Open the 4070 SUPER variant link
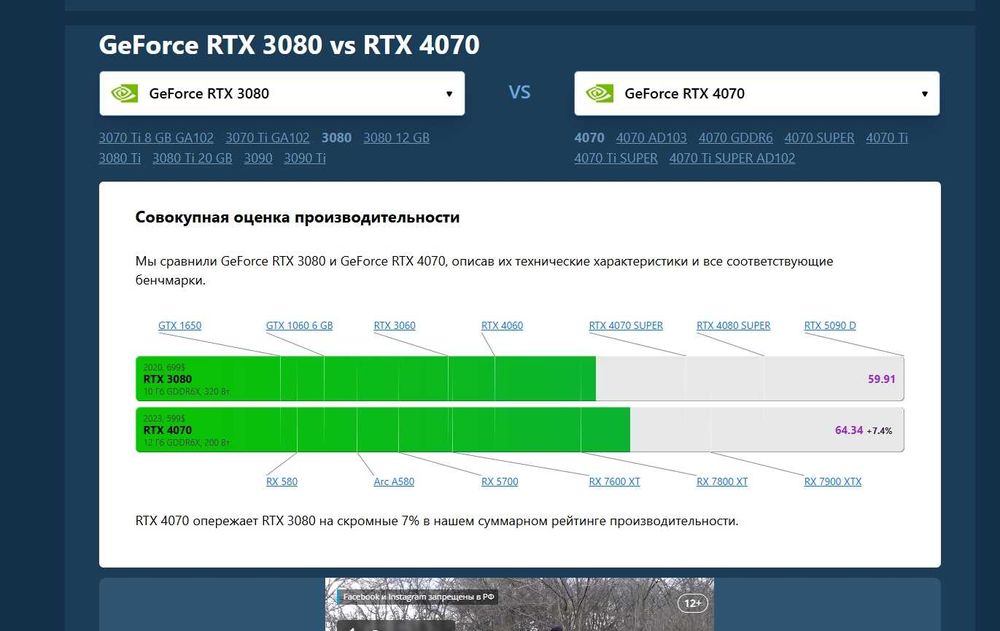 [820, 138]
